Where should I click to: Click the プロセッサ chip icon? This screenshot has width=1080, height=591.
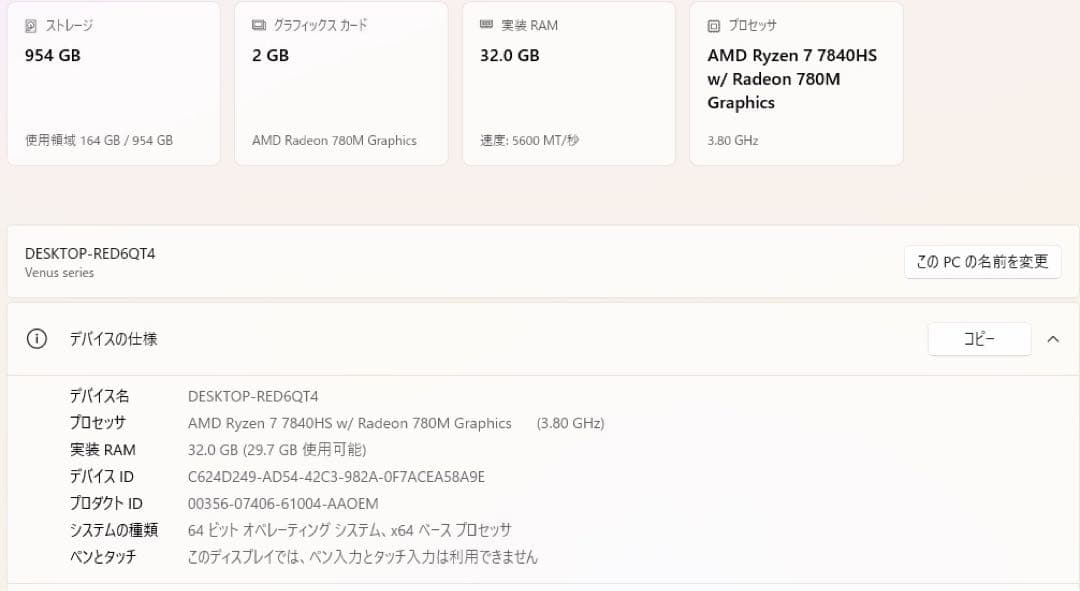click(x=712, y=25)
